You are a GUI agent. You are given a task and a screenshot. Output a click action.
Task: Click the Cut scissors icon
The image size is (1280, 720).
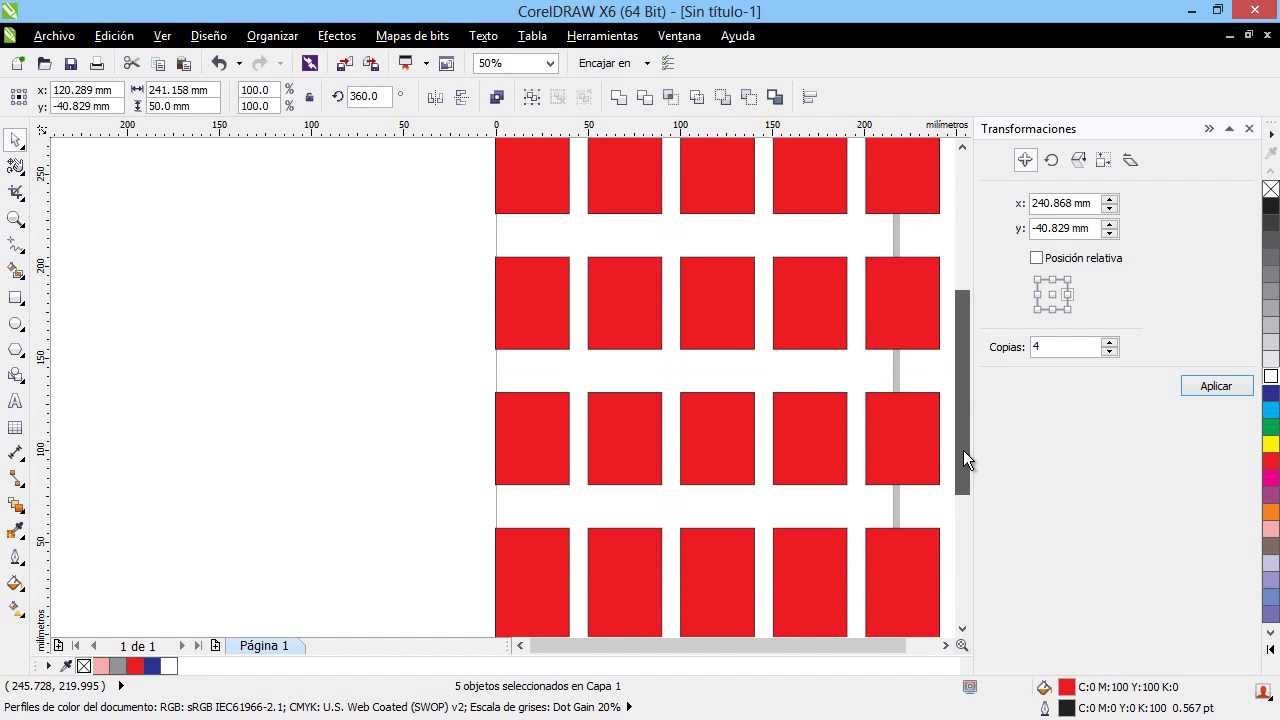coord(131,63)
